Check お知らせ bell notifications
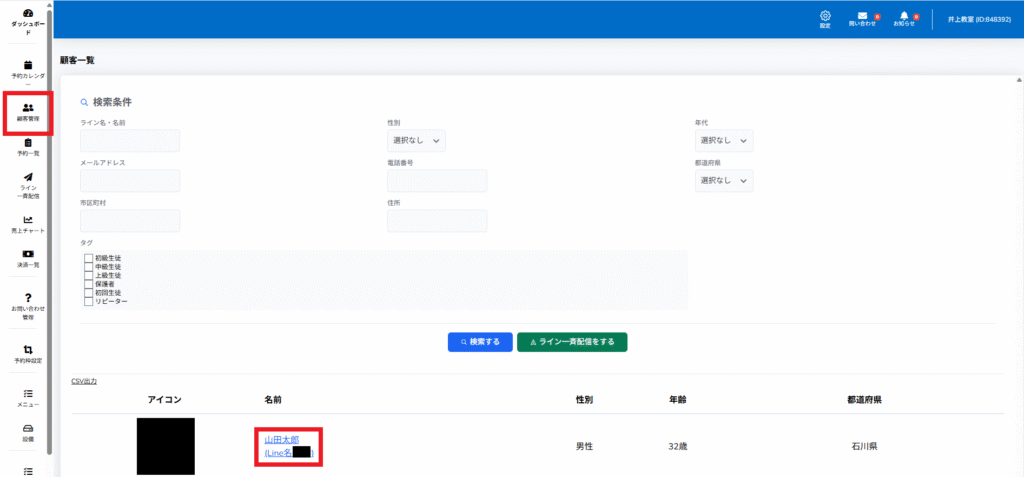The width and height of the screenshot is (1024, 477). coord(904,16)
